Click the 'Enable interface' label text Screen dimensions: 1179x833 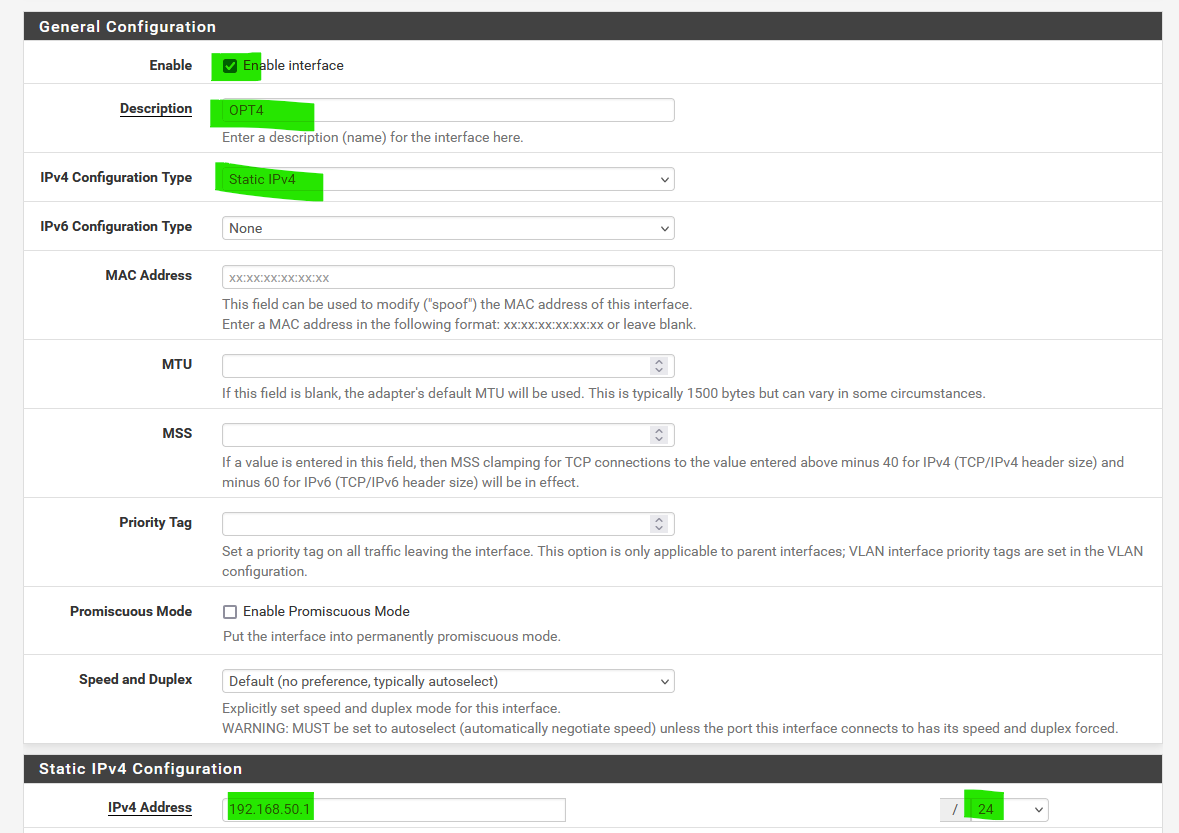click(x=293, y=65)
